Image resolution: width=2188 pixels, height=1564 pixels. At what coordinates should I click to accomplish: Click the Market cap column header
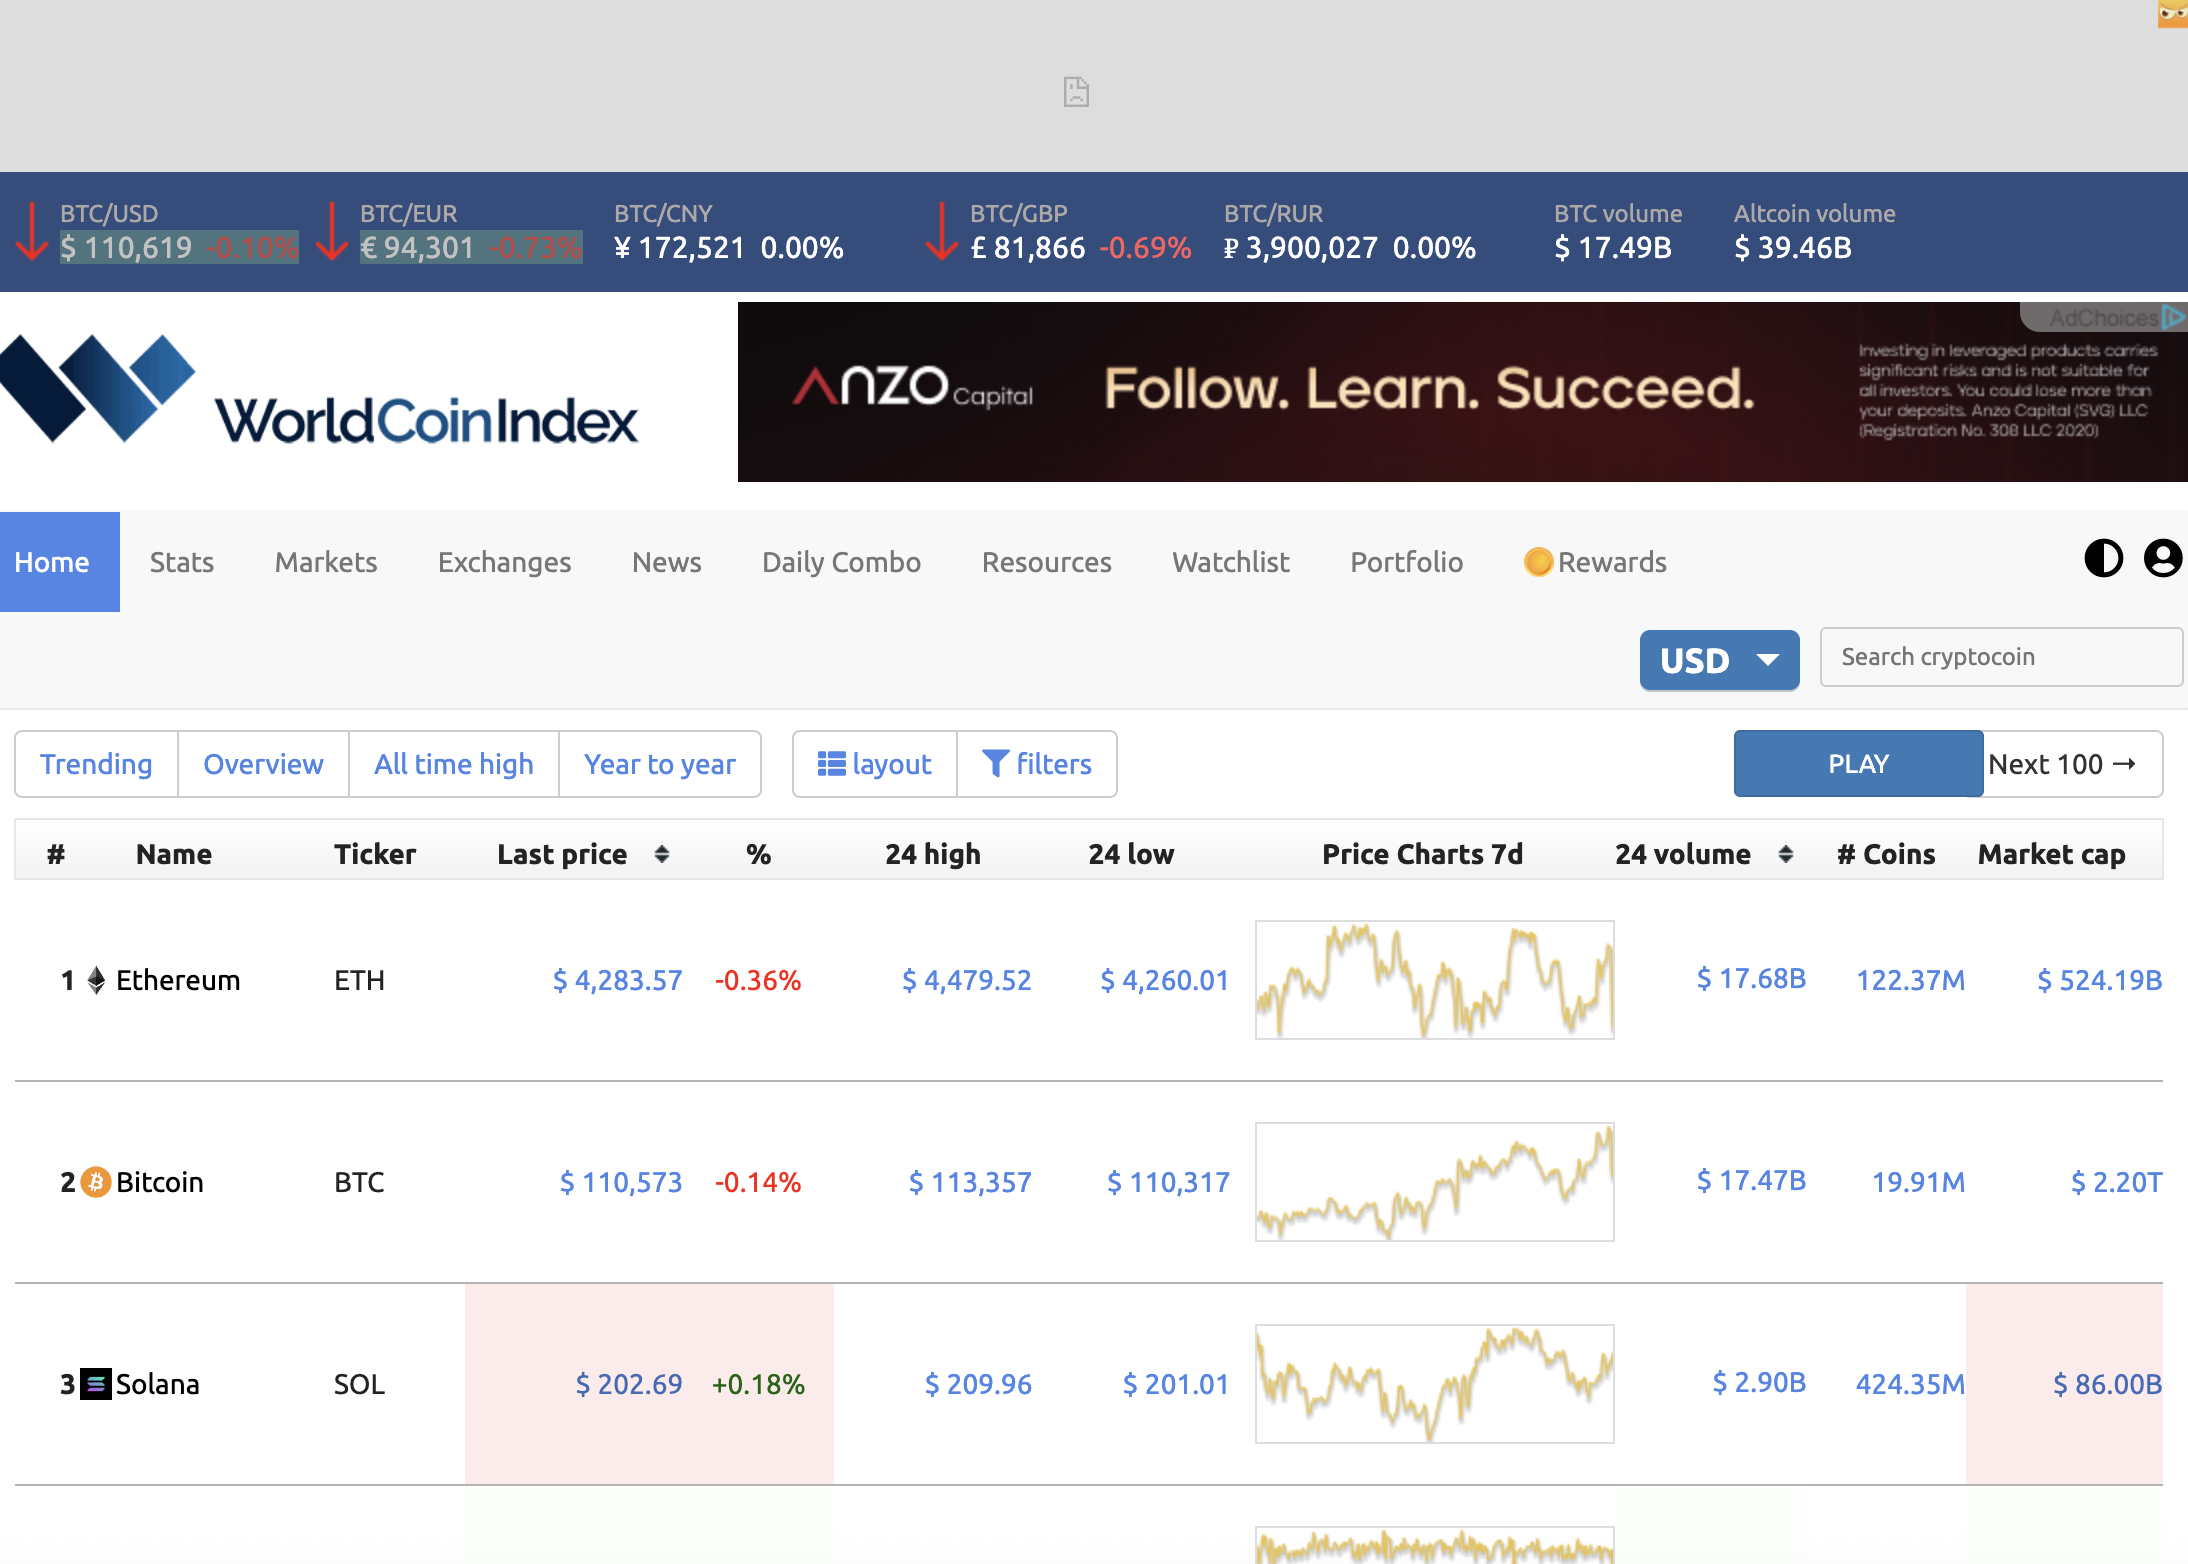[x=2052, y=854]
